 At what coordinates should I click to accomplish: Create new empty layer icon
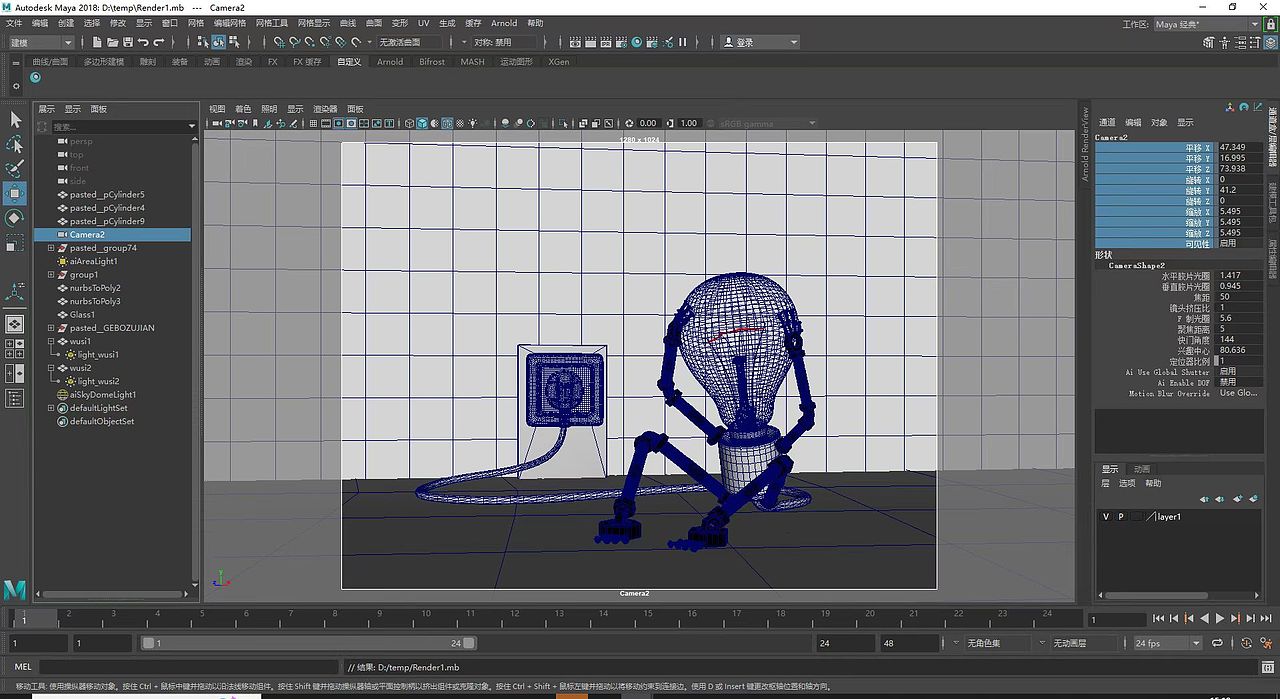(x=1239, y=498)
